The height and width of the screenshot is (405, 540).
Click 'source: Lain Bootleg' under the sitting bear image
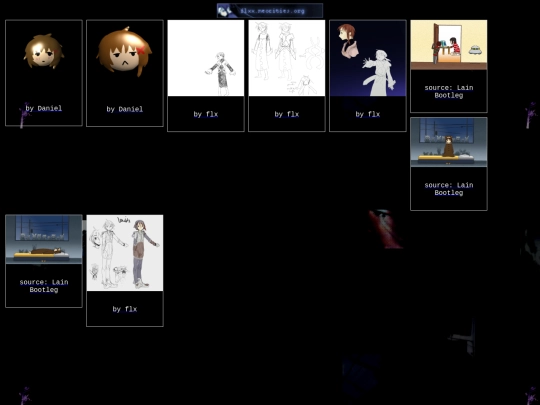click(449, 189)
